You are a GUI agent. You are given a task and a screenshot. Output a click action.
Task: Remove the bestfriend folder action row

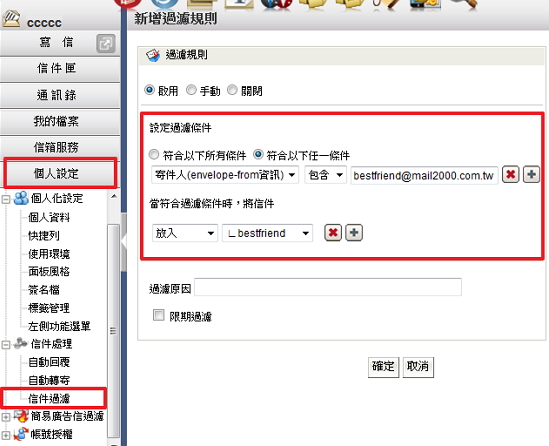[x=333, y=233]
